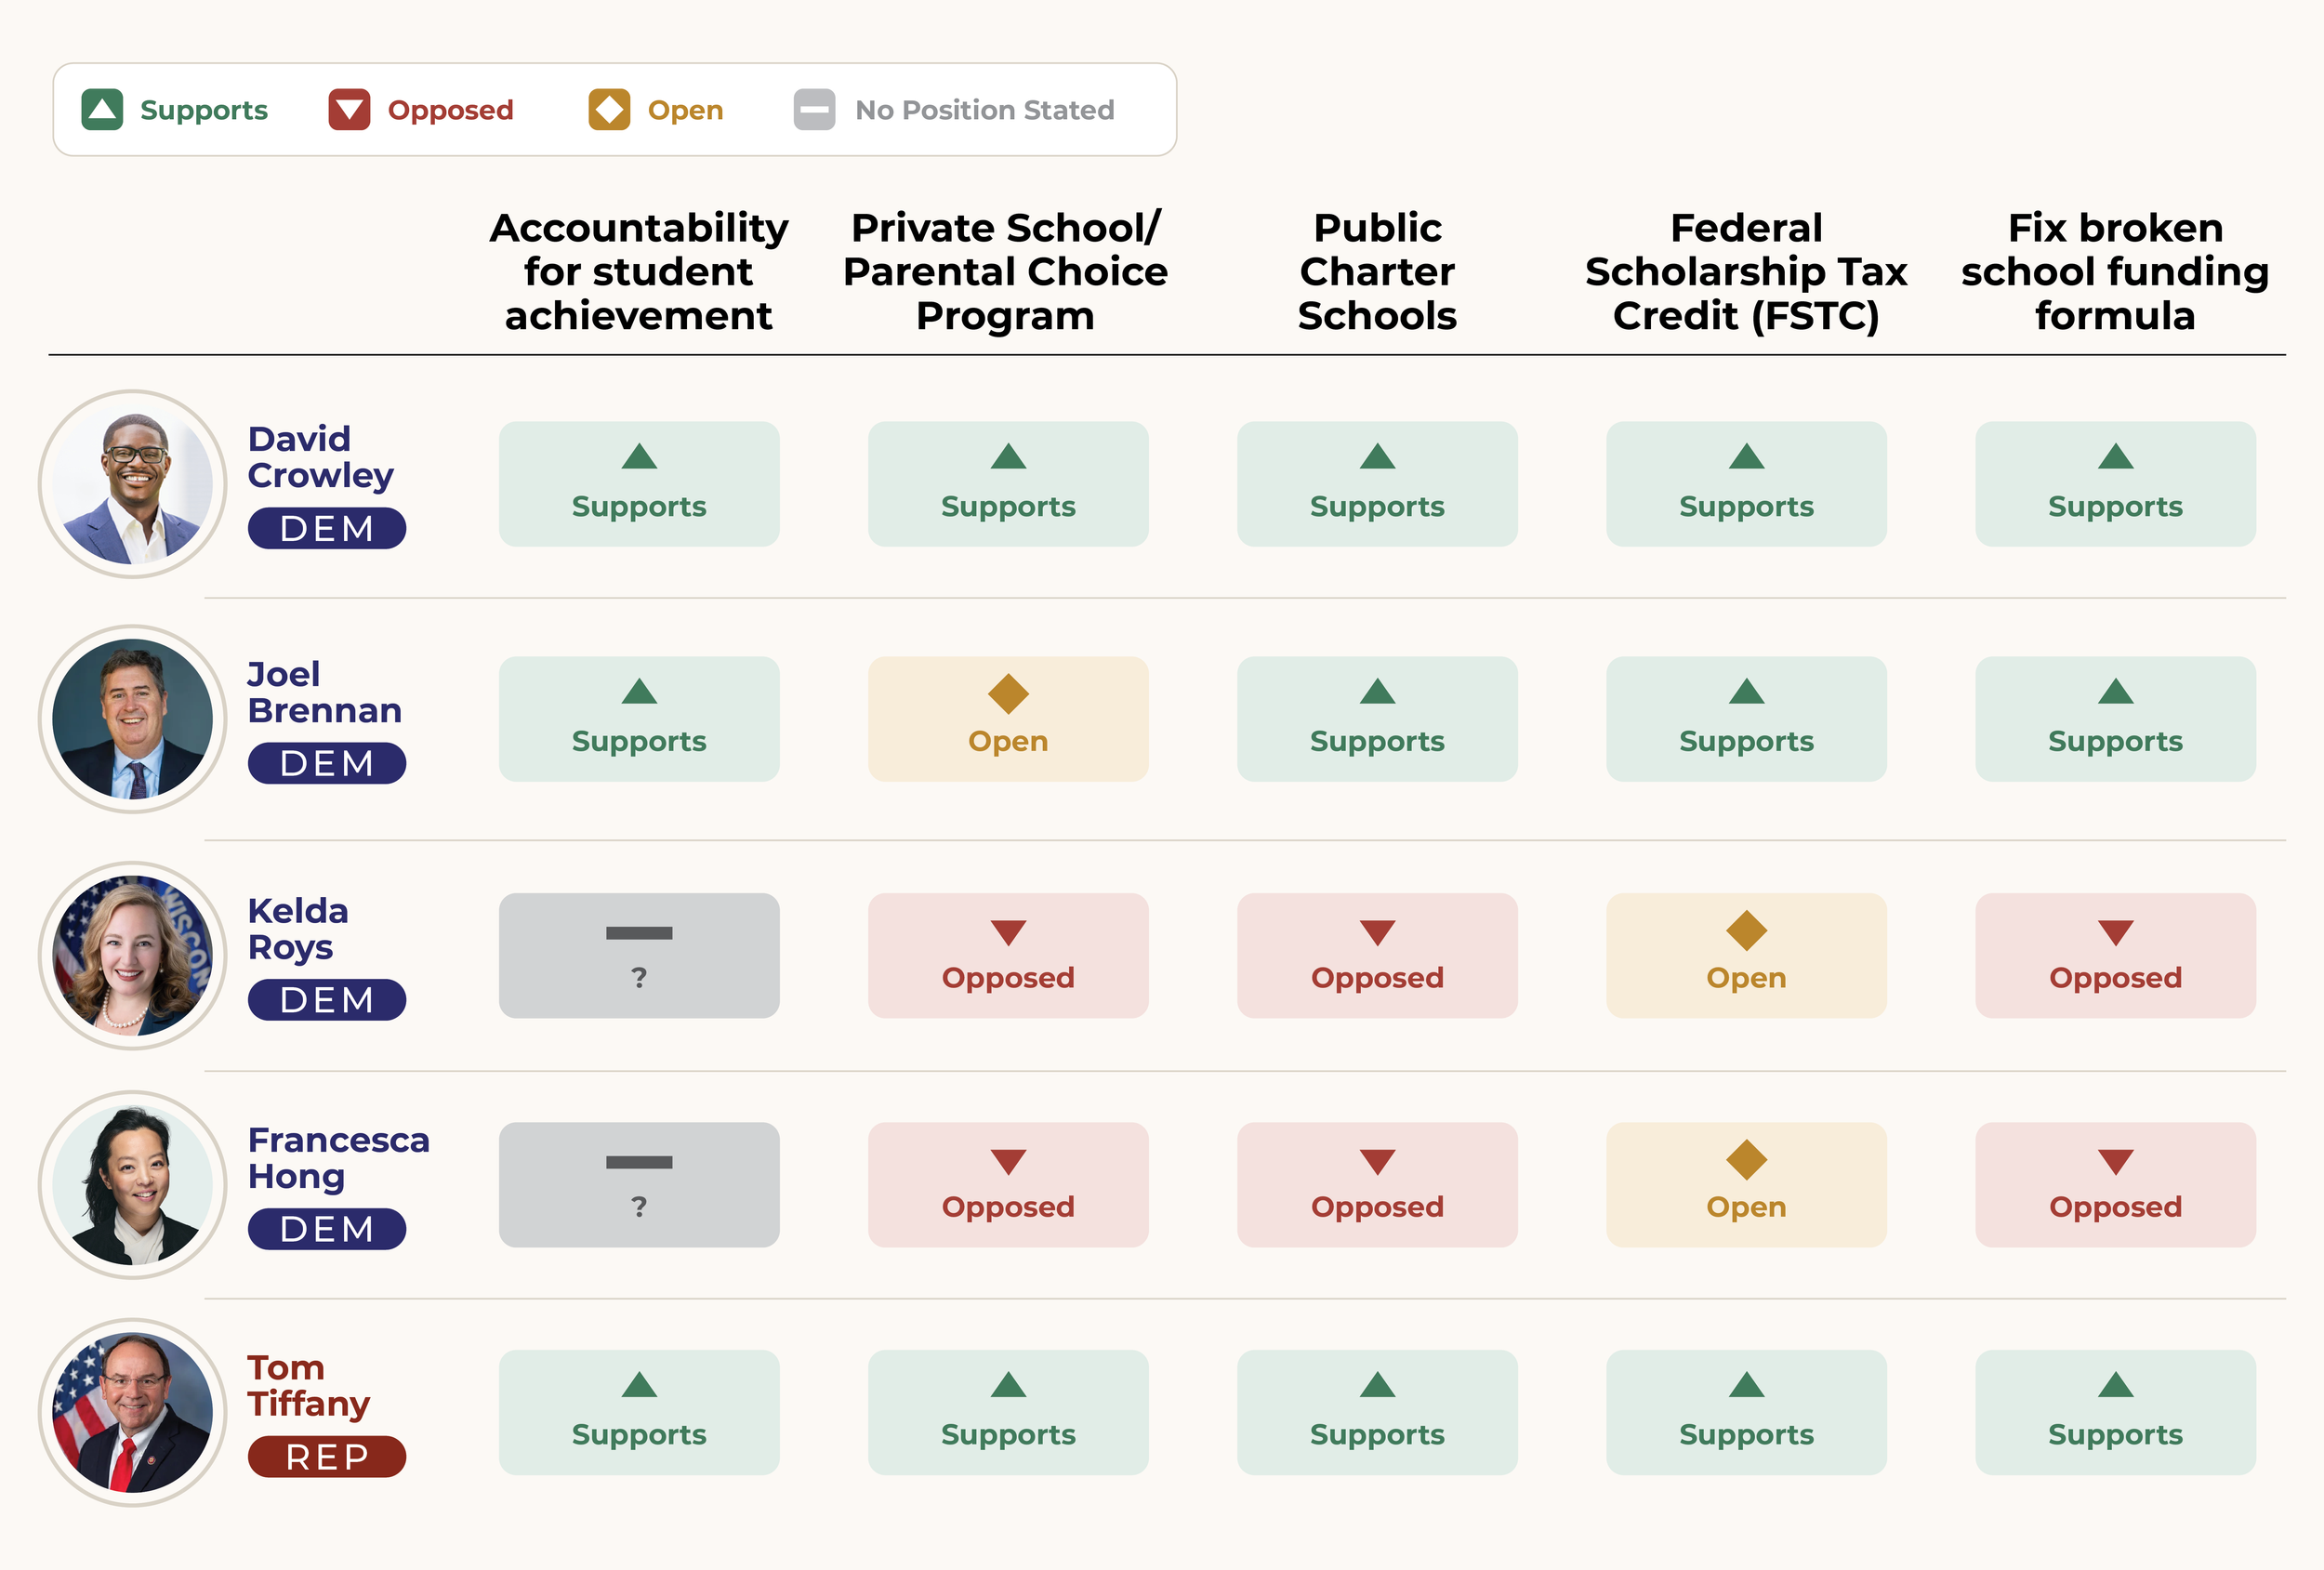Click David Crowley's profile photo

[x=133, y=484]
